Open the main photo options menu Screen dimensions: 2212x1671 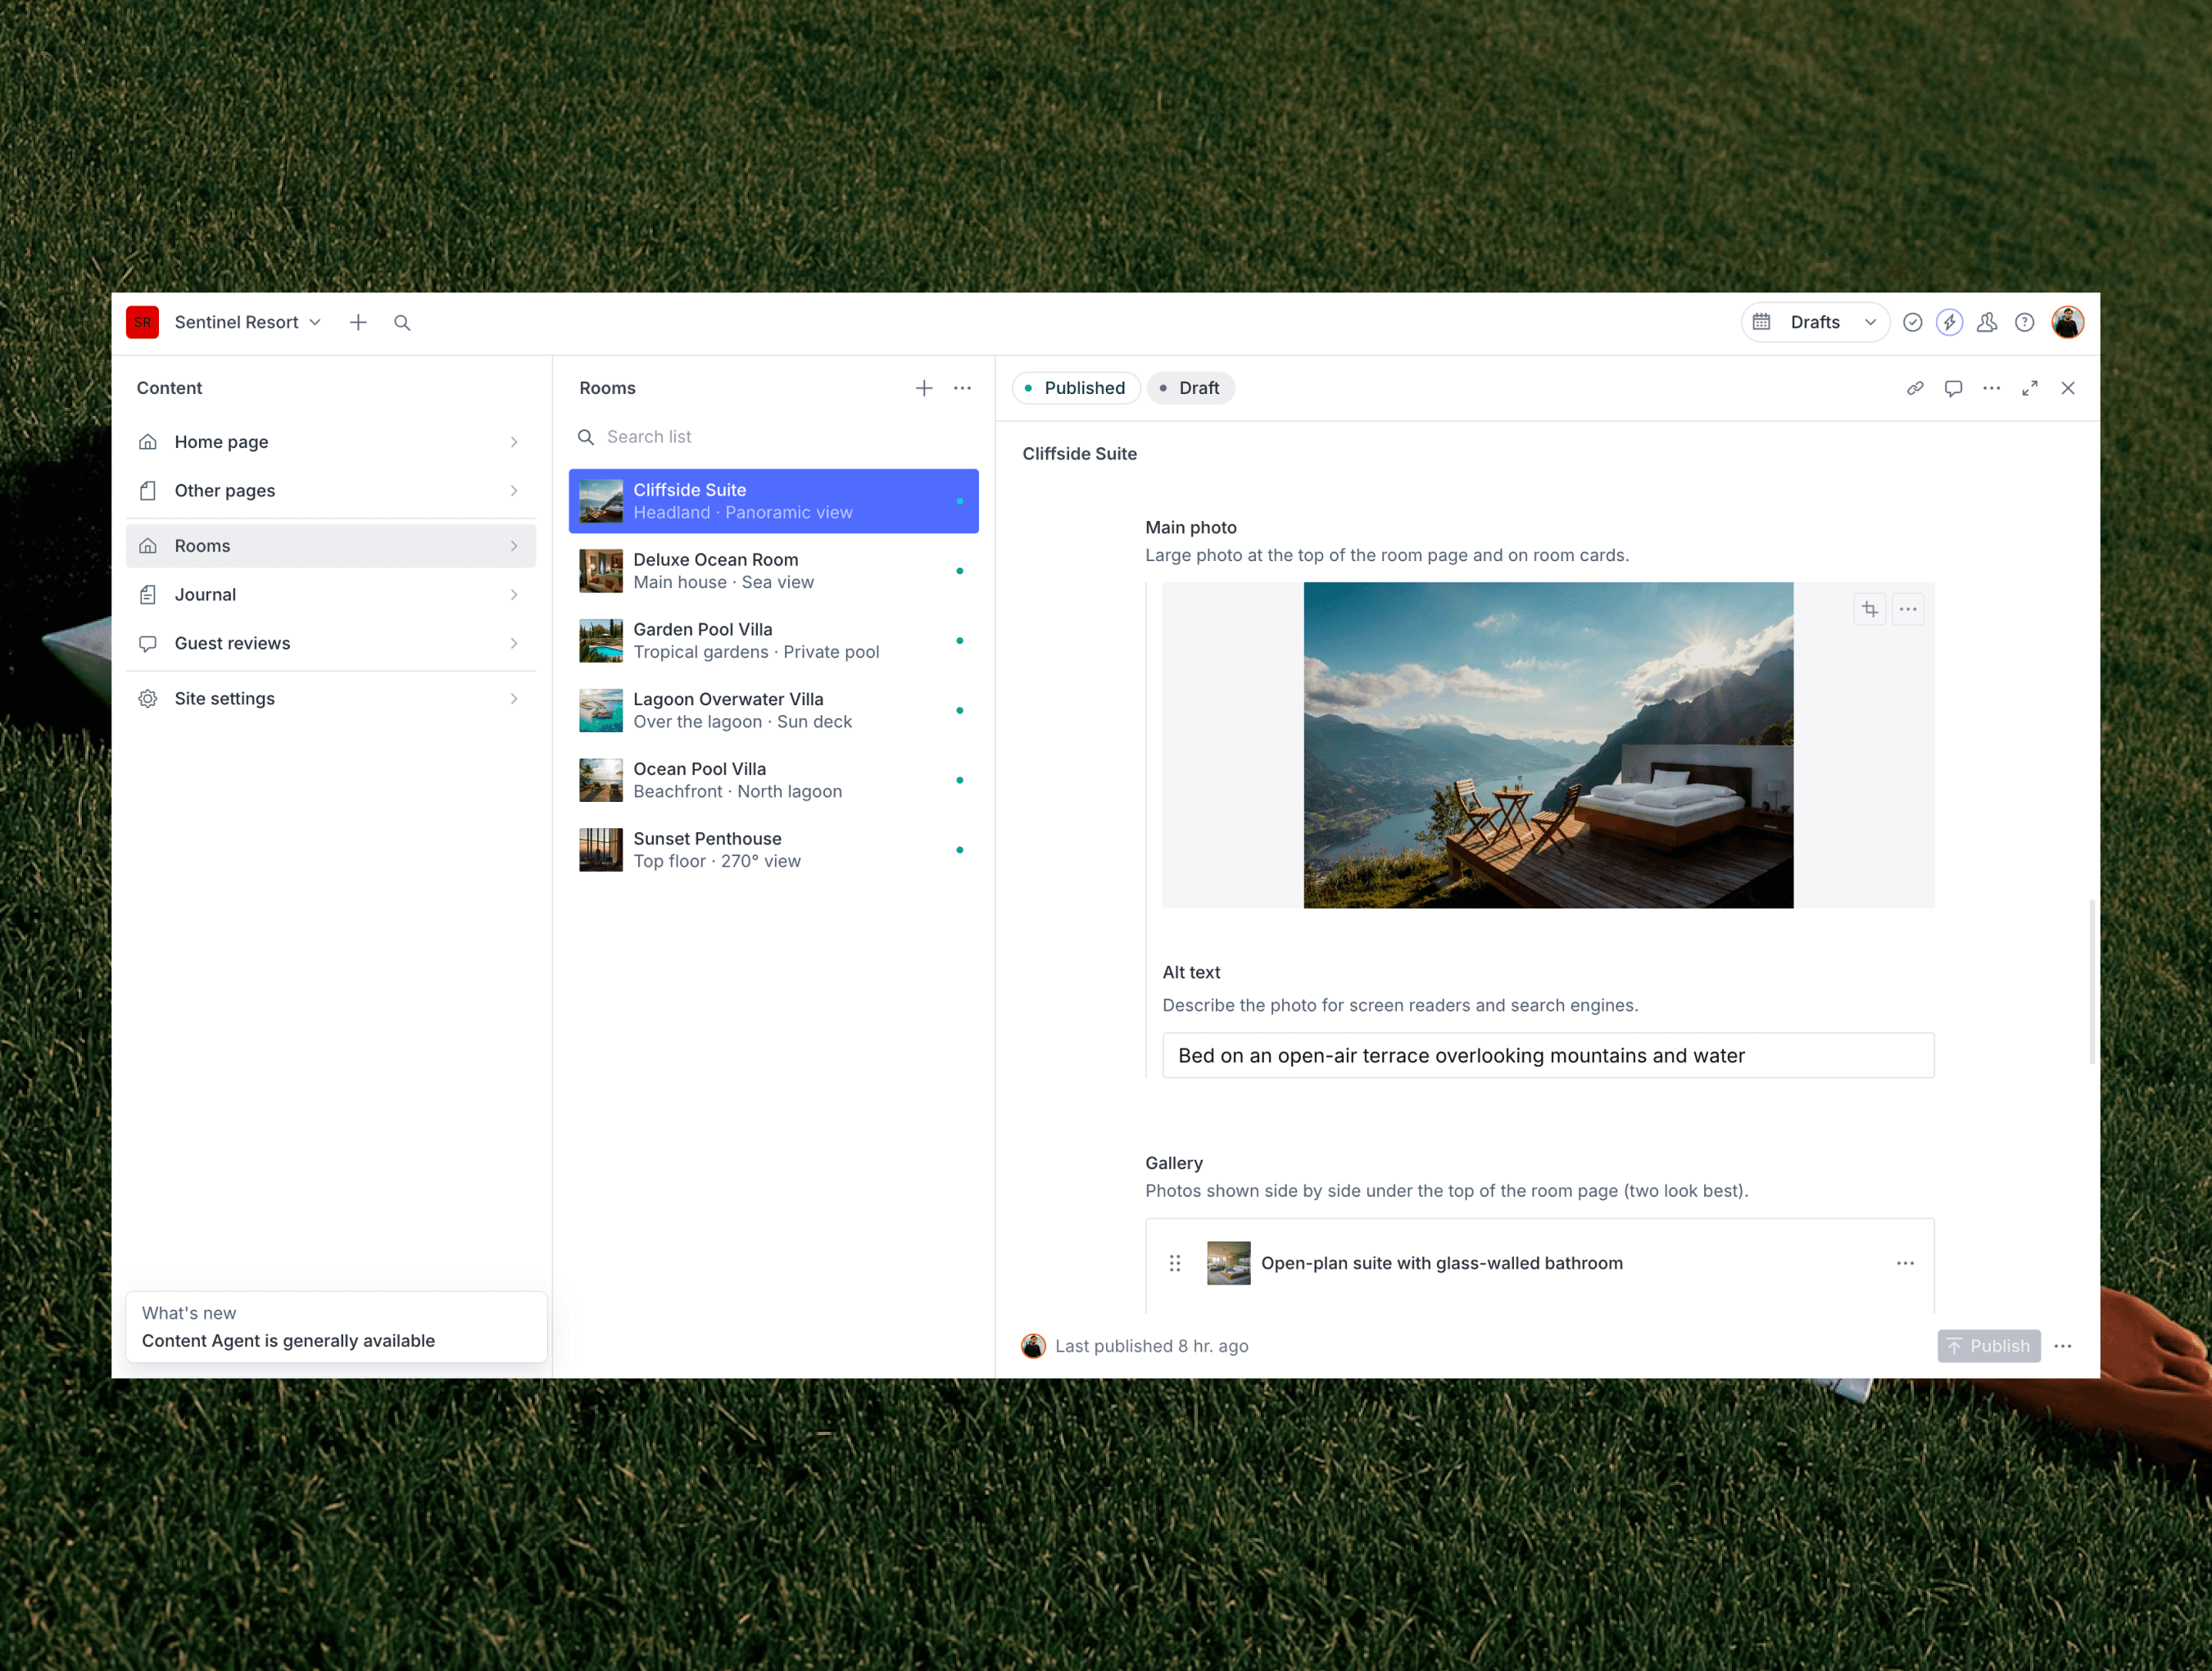pos(1908,609)
